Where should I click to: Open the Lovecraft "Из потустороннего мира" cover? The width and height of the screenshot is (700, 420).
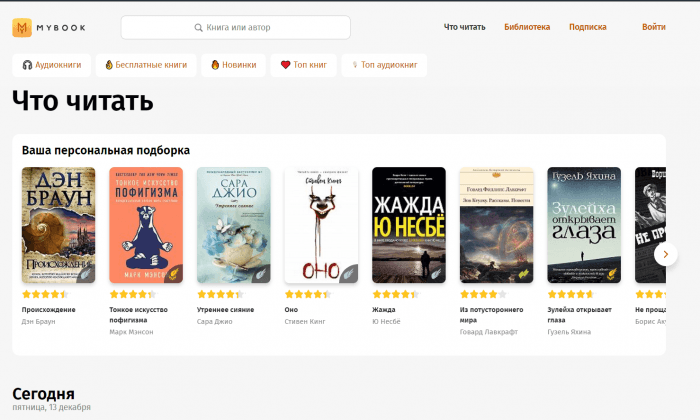click(496, 225)
